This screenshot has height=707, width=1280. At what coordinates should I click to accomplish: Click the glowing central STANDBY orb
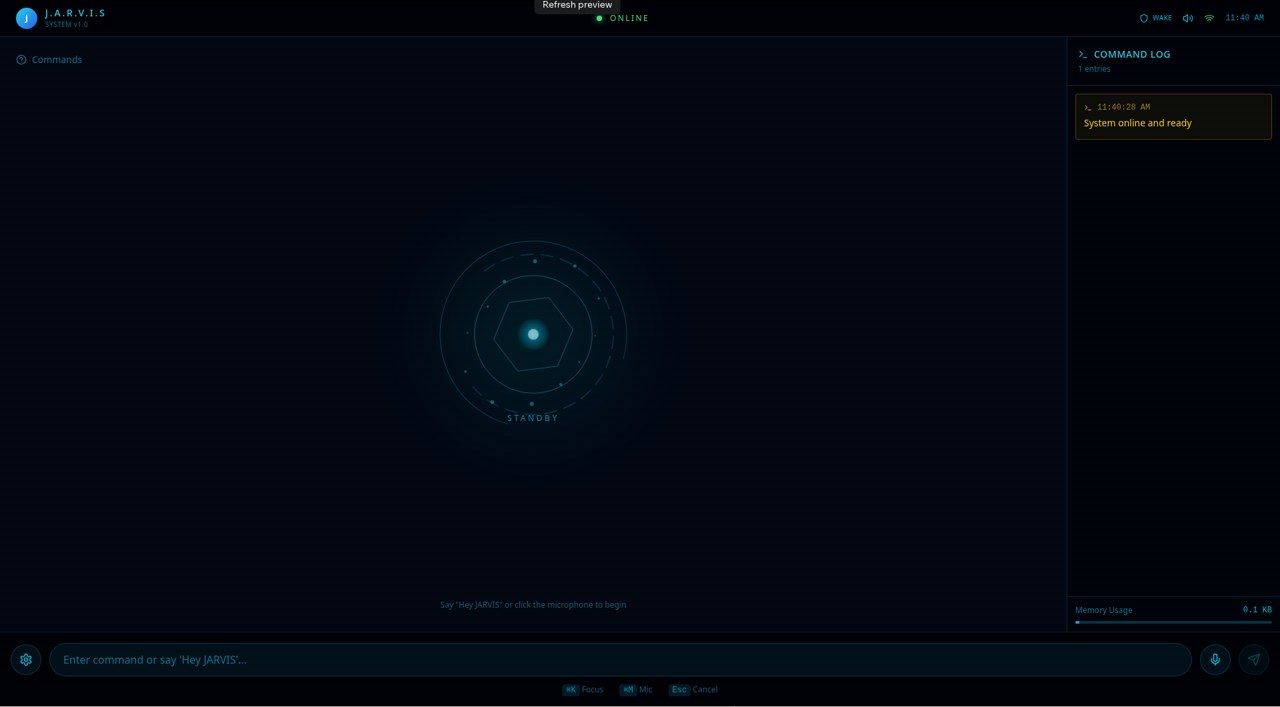533,334
